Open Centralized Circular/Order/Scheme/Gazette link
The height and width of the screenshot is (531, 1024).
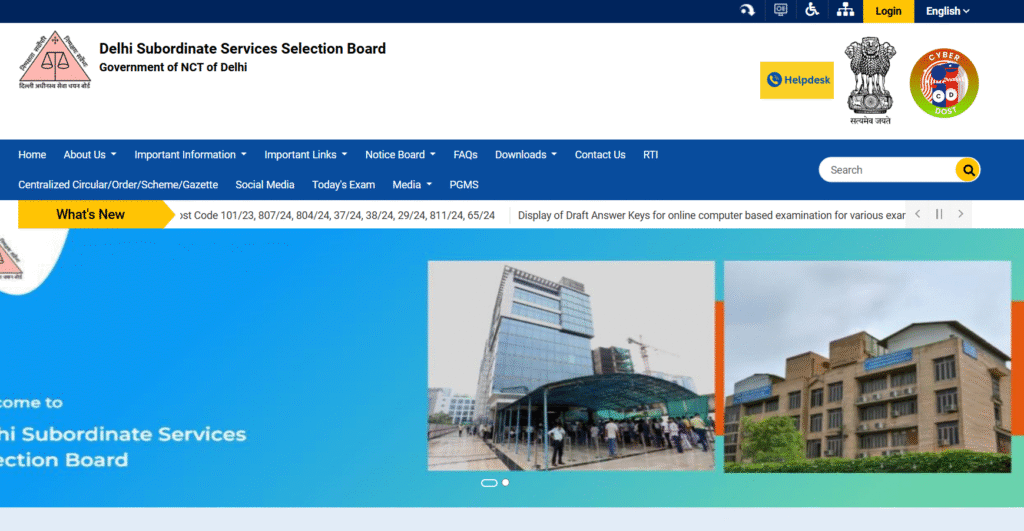[x=118, y=185]
